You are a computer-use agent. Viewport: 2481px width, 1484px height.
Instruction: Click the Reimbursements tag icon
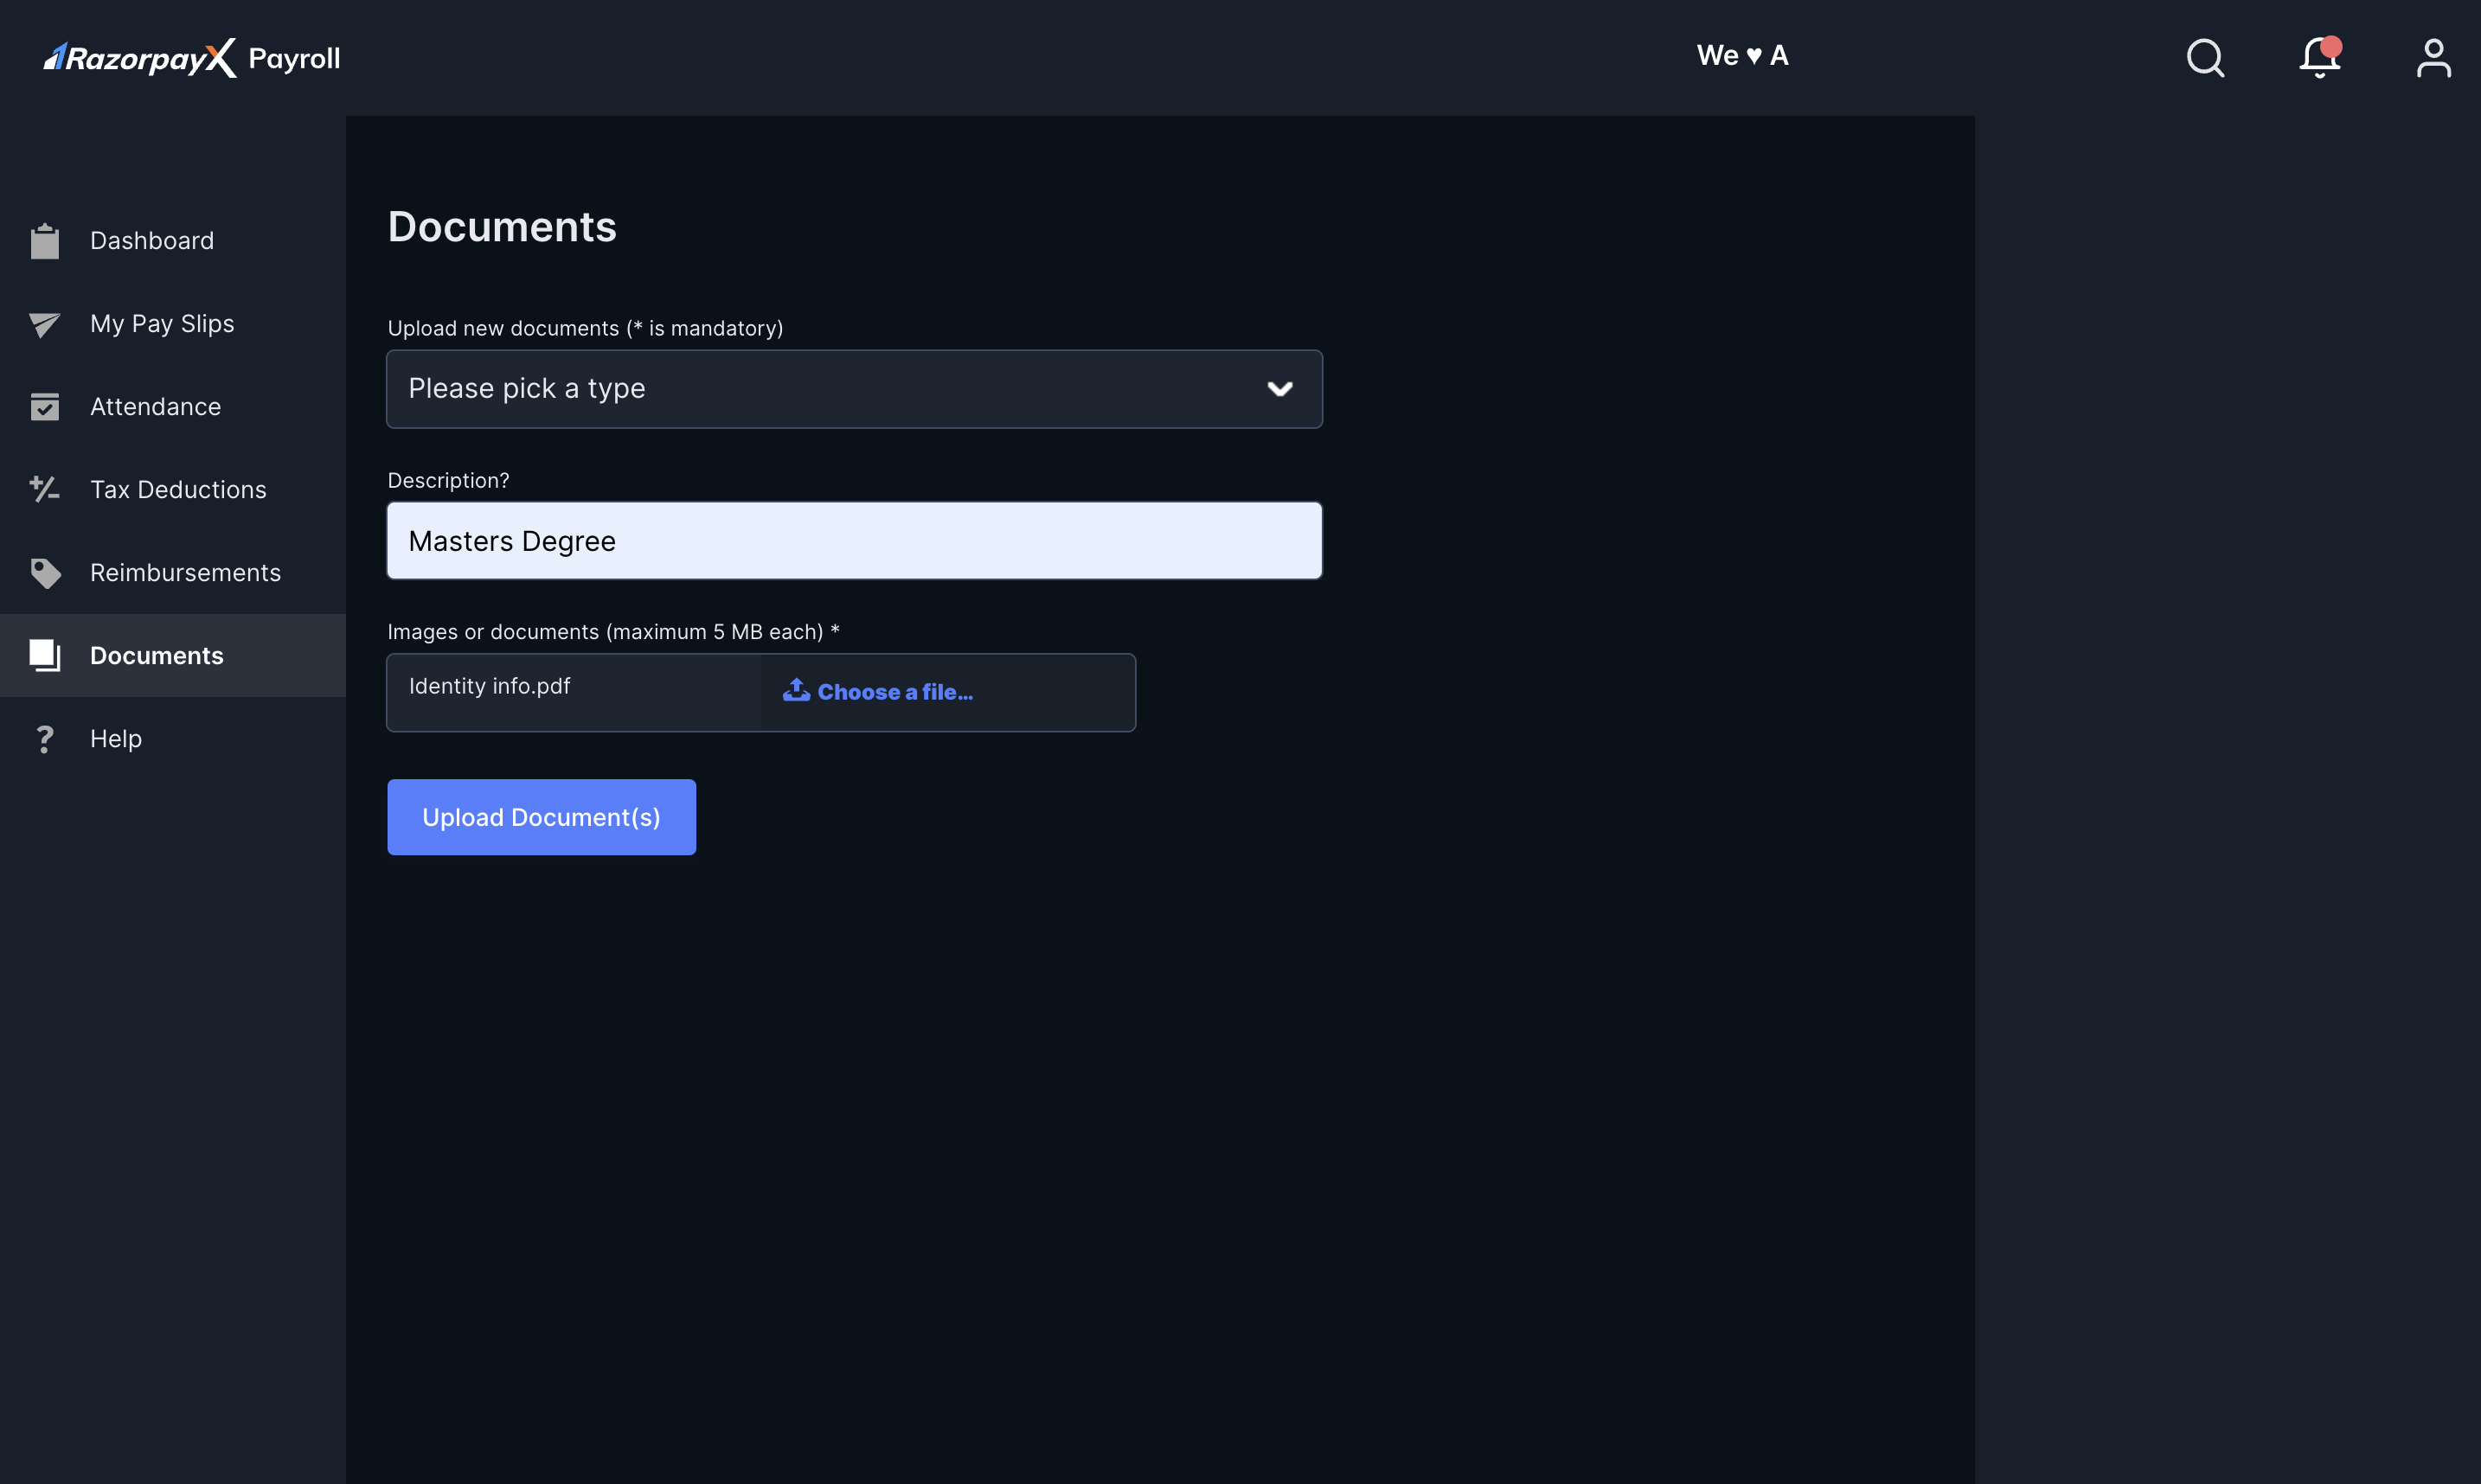pos(44,572)
